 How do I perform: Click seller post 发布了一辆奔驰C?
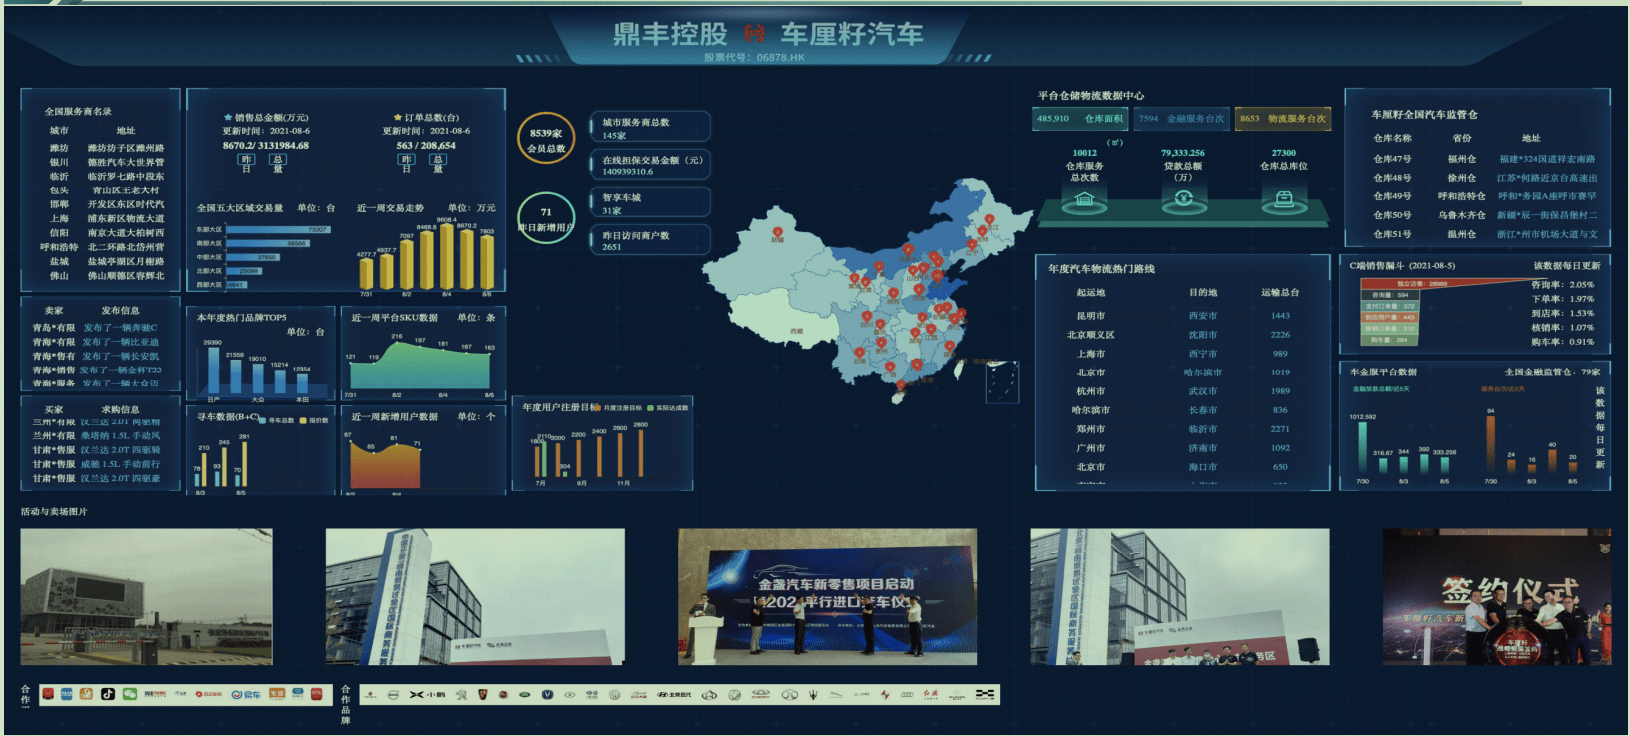pyautogui.click(x=120, y=328)
